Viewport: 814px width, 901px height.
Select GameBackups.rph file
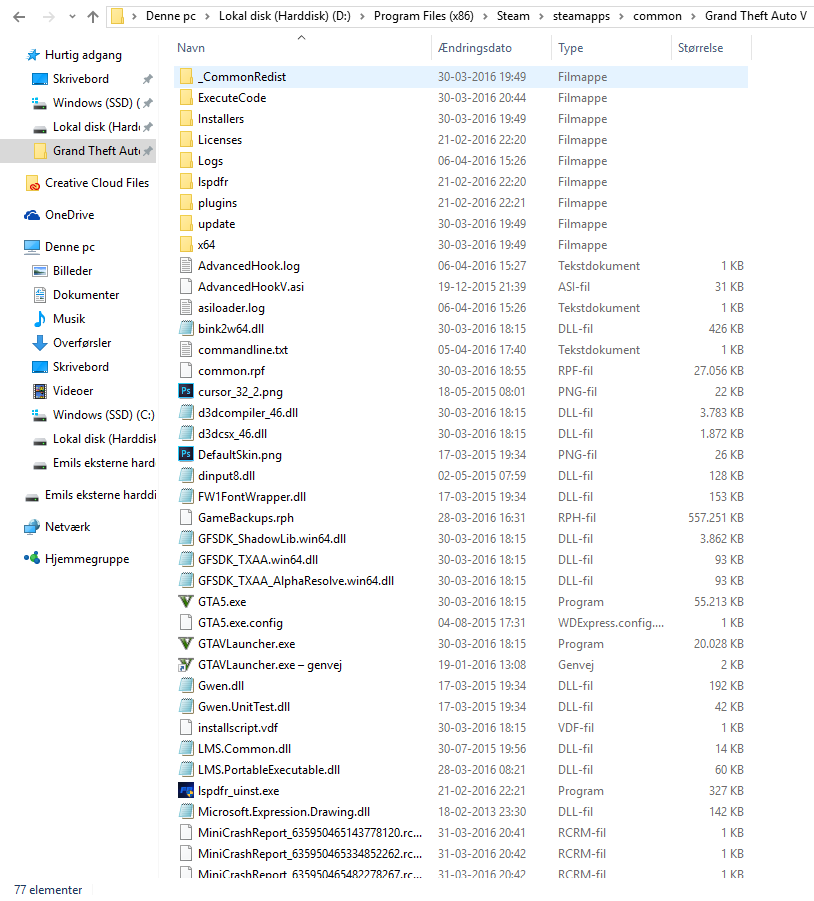(x=246, y=518)
